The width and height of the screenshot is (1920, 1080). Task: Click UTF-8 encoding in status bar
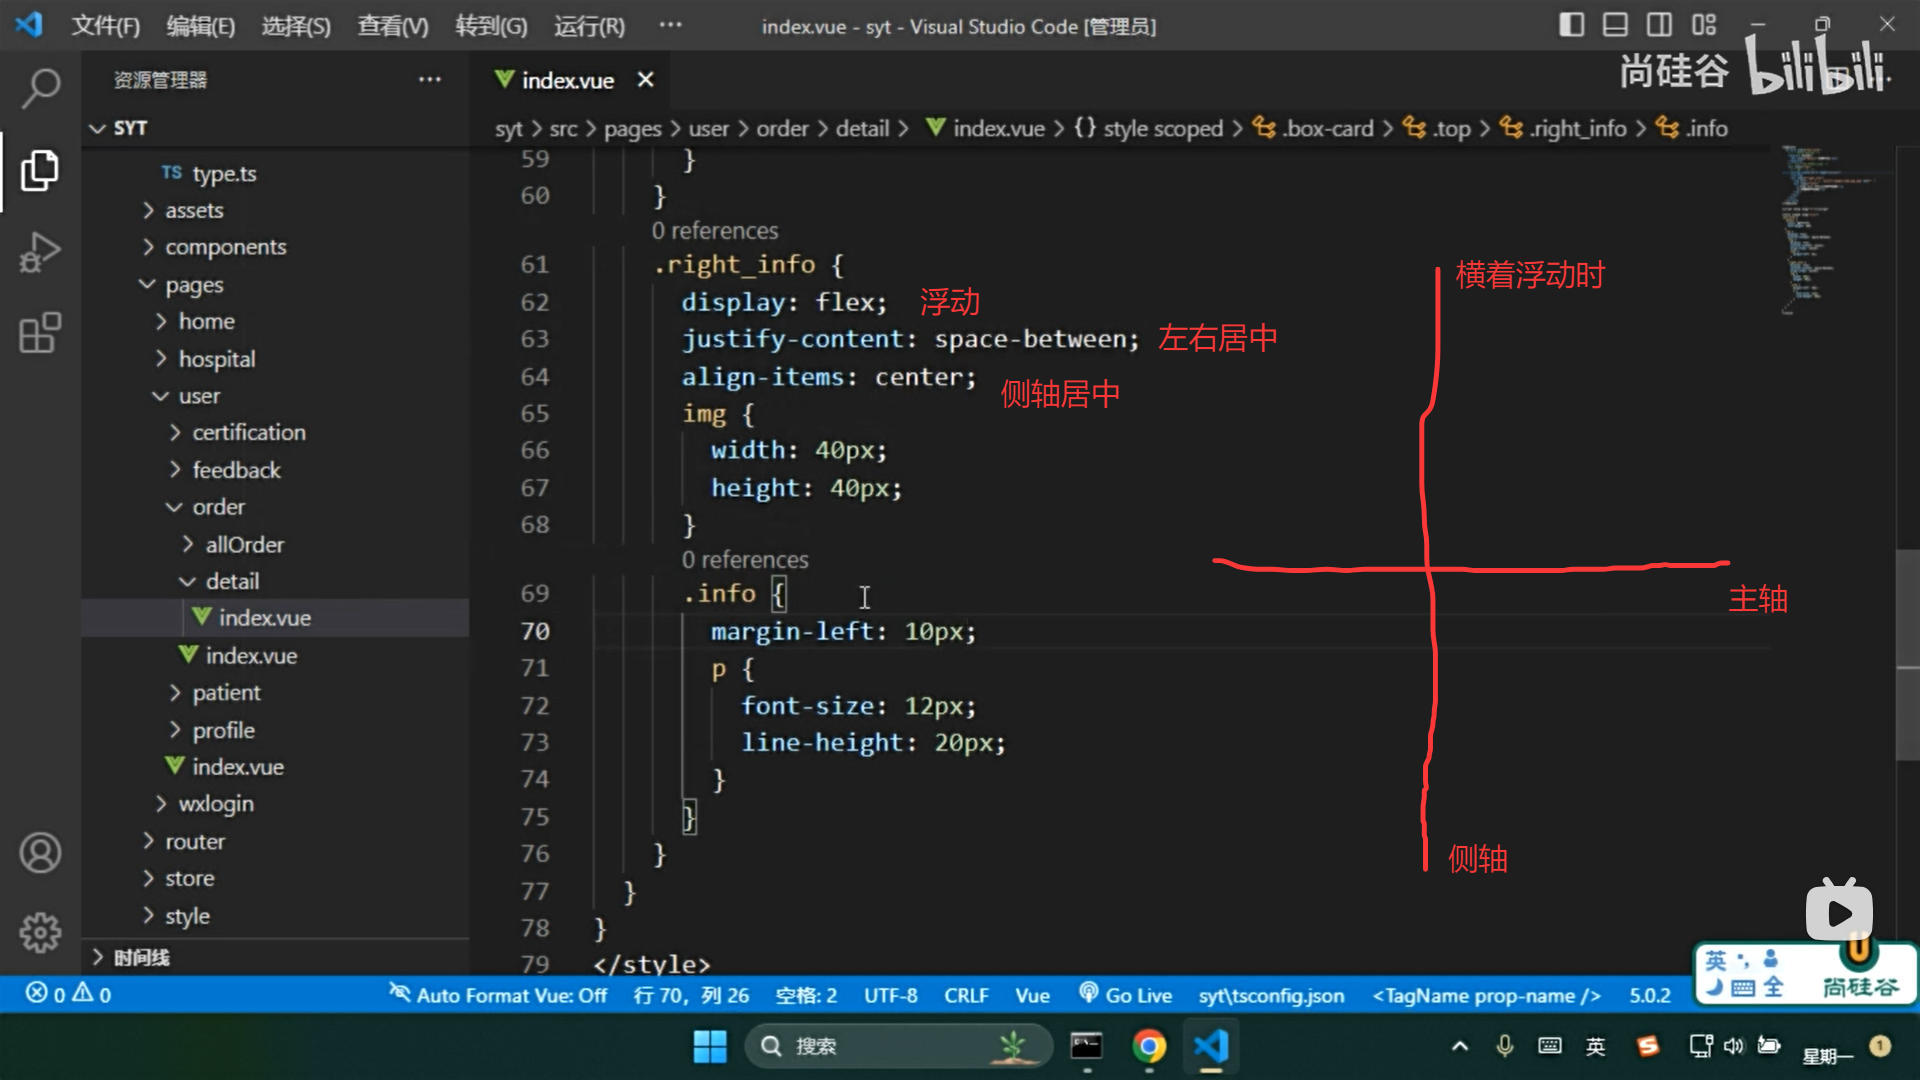pos(890,995)
